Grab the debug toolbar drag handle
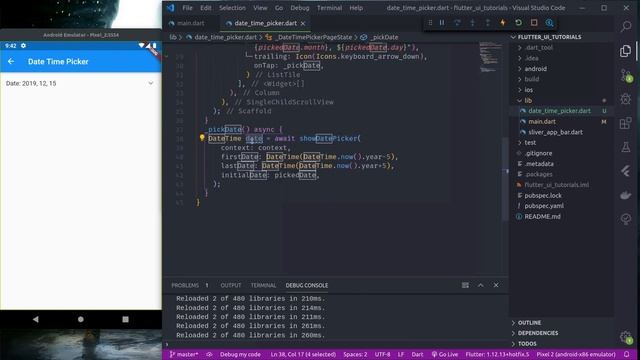Screen dimensions: 640x360 click(x=430, y=23)
